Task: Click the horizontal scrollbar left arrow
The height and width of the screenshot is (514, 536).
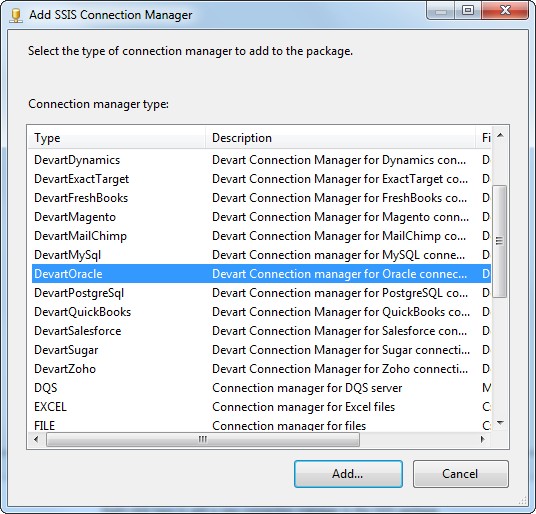Action: pyautogui.click(x=36, y=439)
